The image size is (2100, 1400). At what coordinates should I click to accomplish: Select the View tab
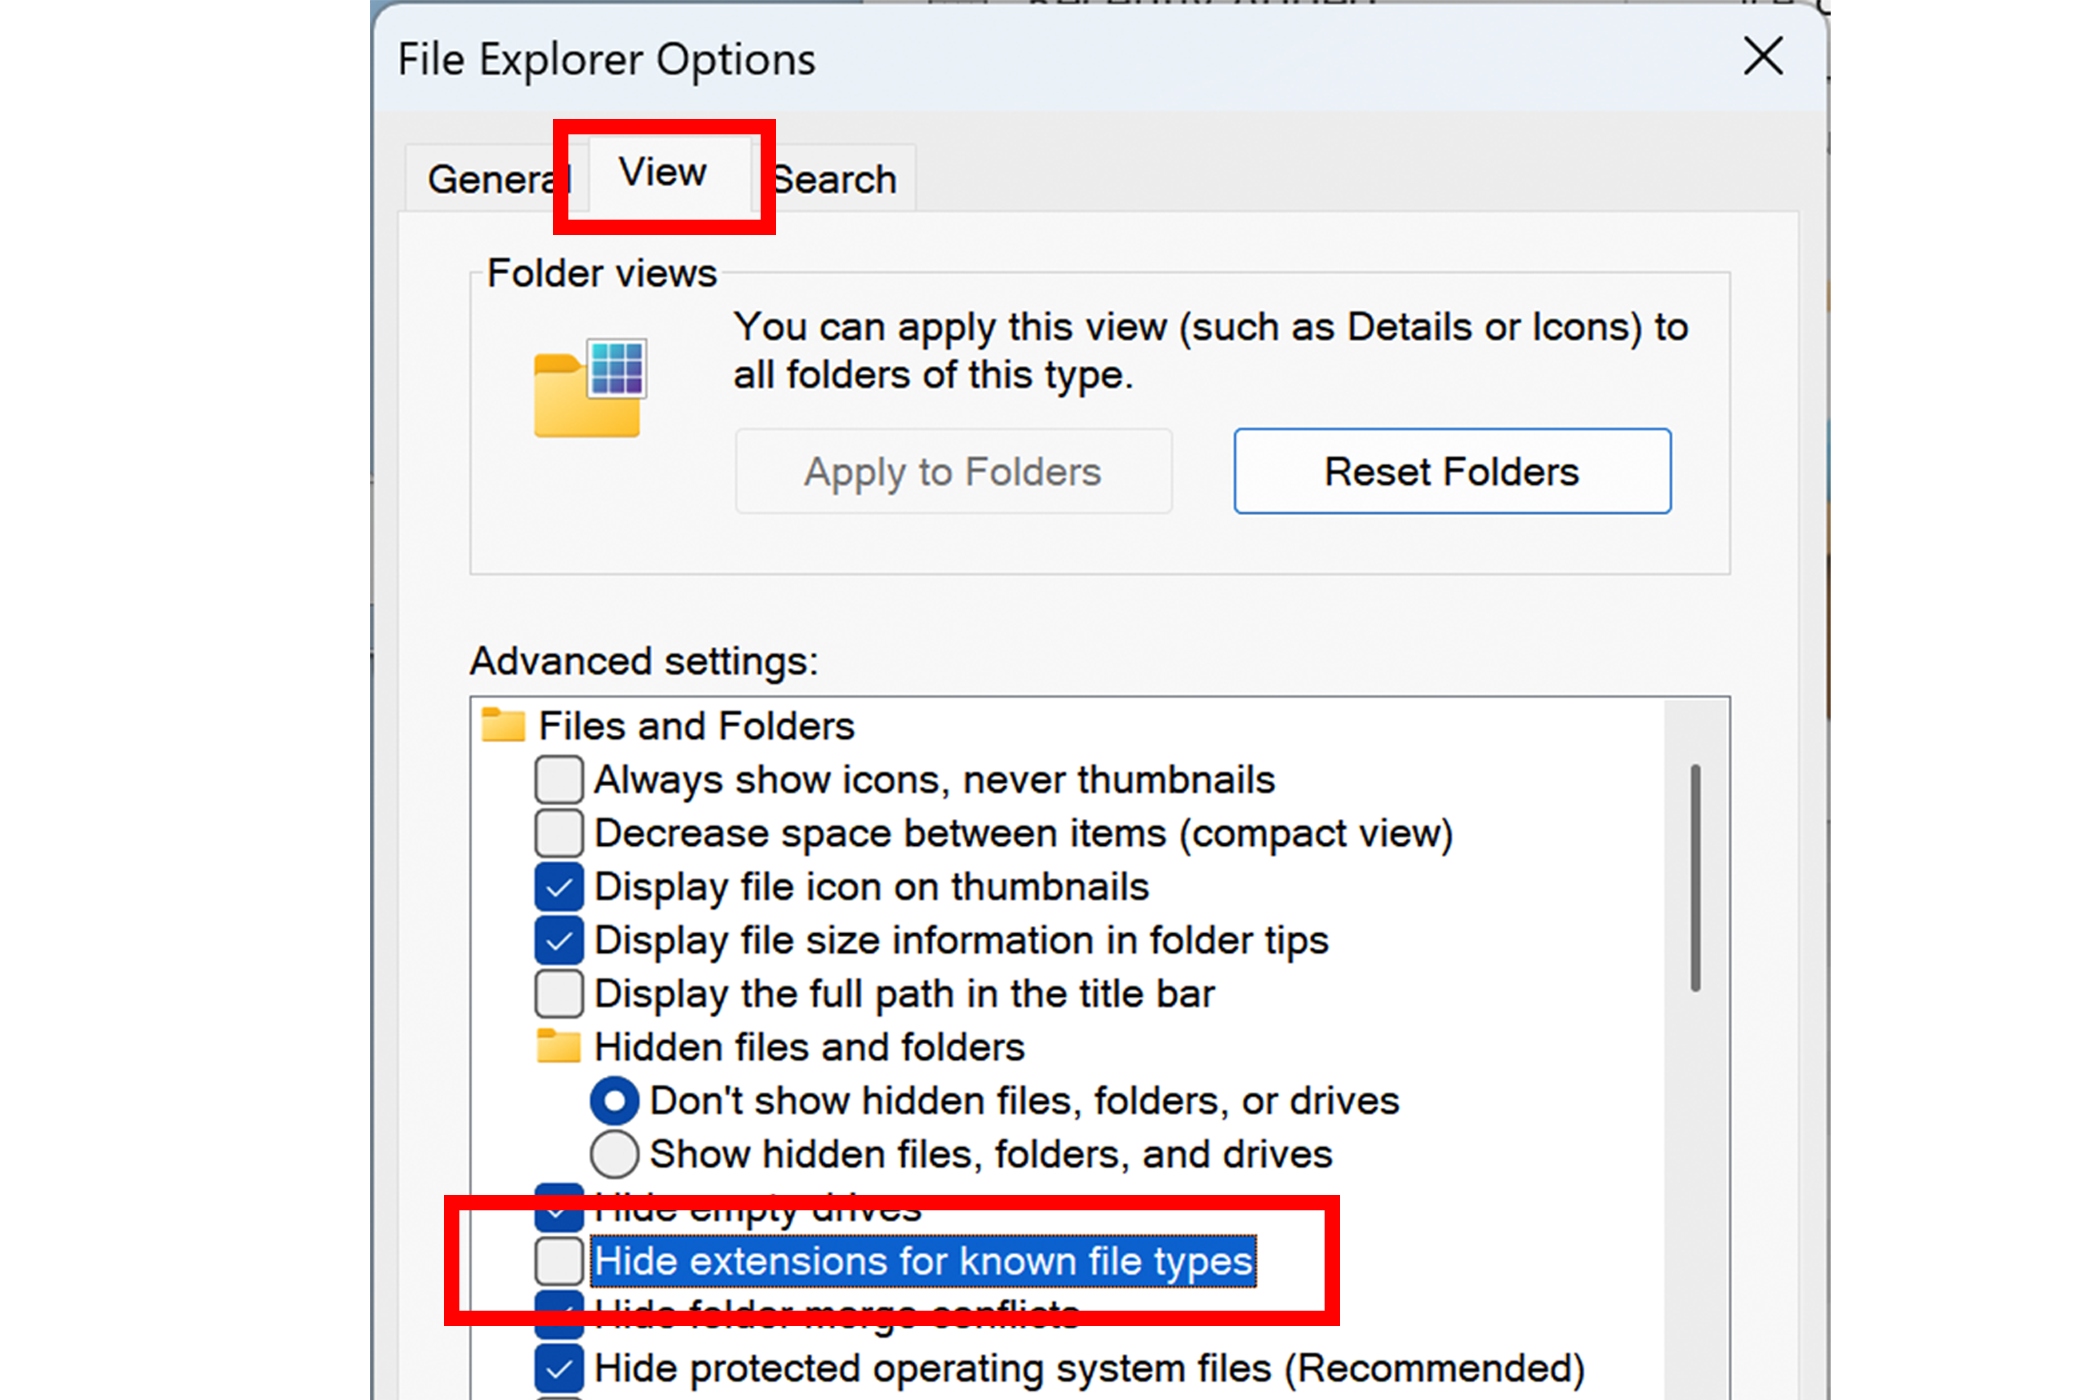(662, 173)
